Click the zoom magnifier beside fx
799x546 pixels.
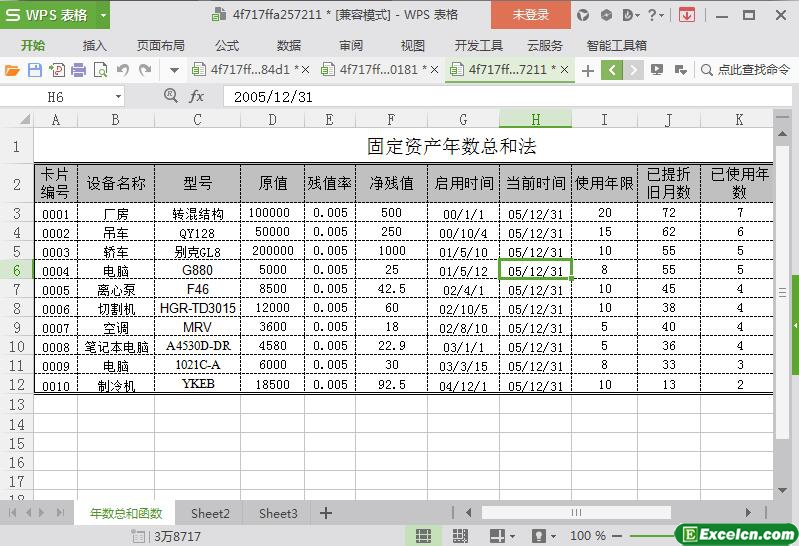(171, 95)
